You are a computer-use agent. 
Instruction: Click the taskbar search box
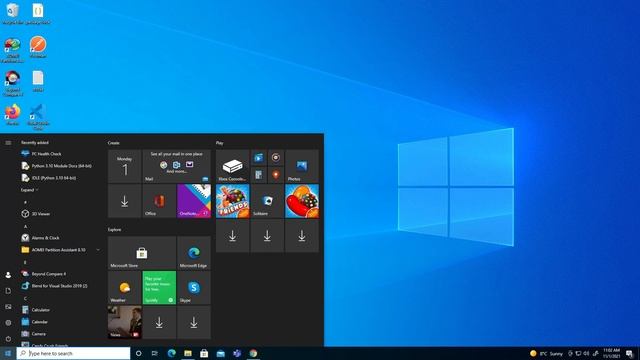click(73, 353)
